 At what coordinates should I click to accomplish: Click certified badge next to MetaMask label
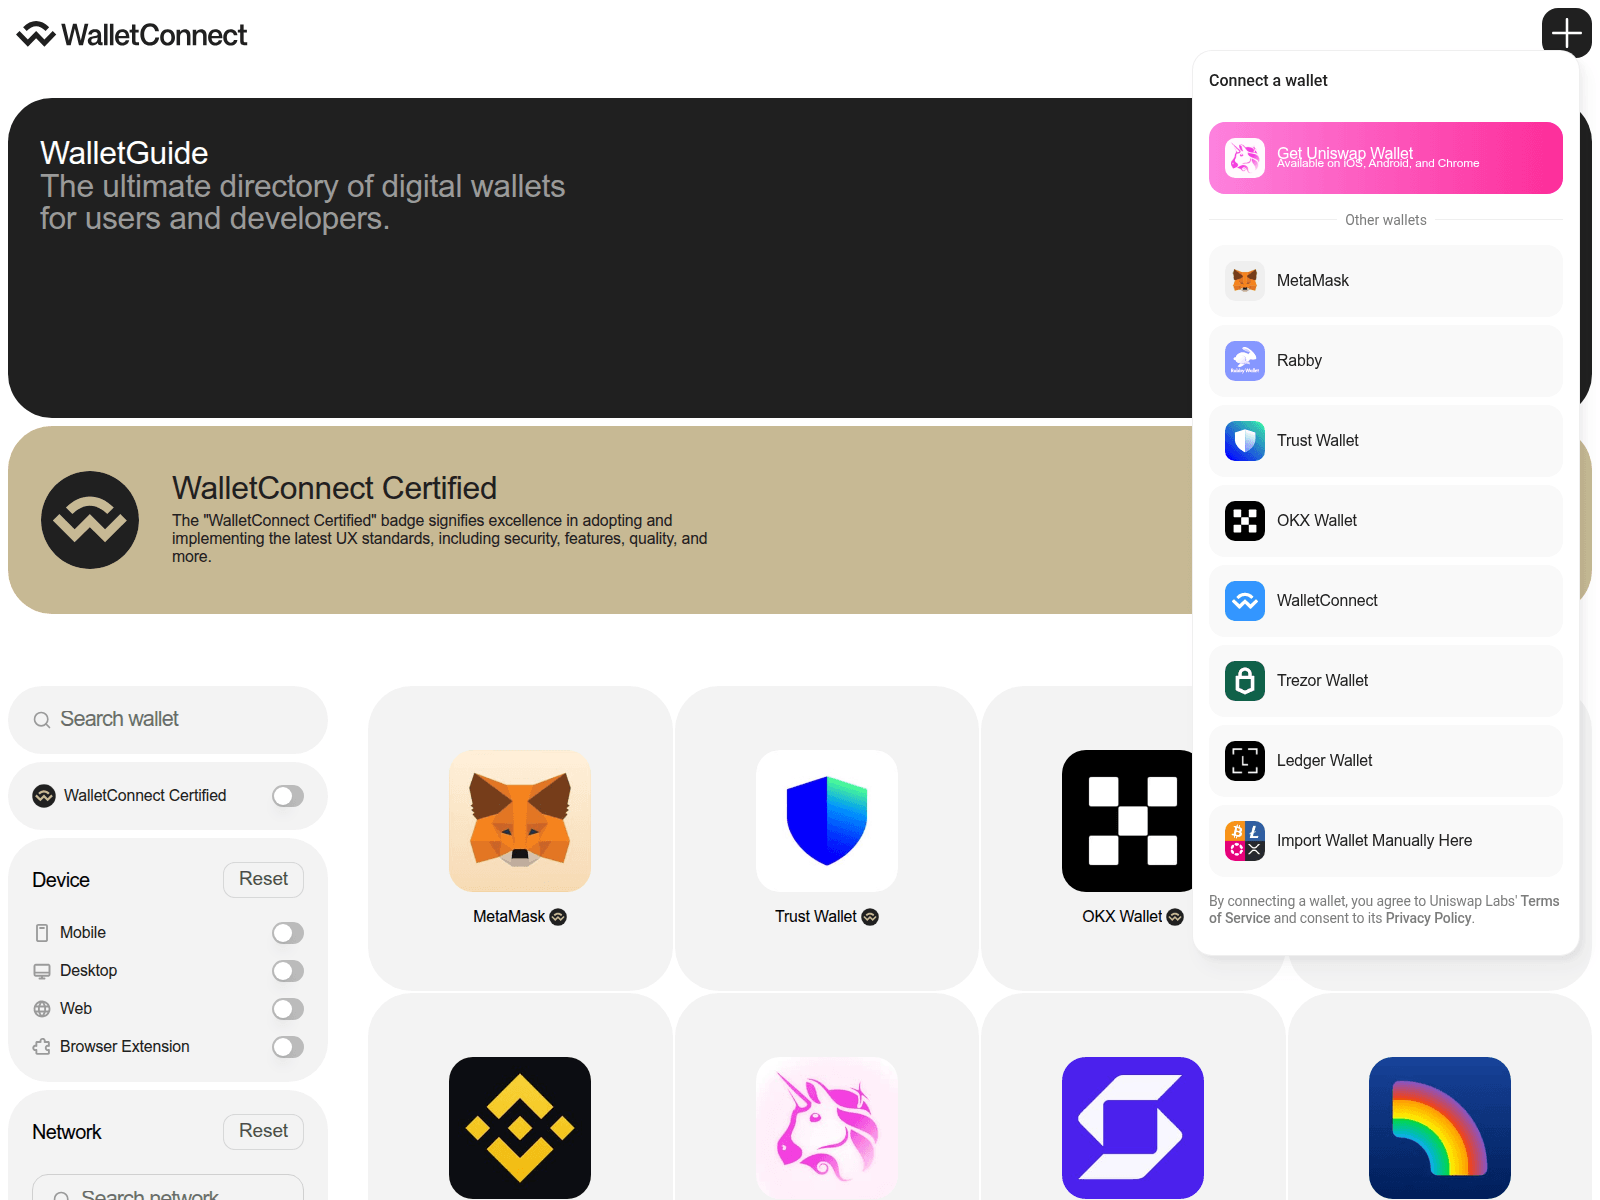coord(558,917)
